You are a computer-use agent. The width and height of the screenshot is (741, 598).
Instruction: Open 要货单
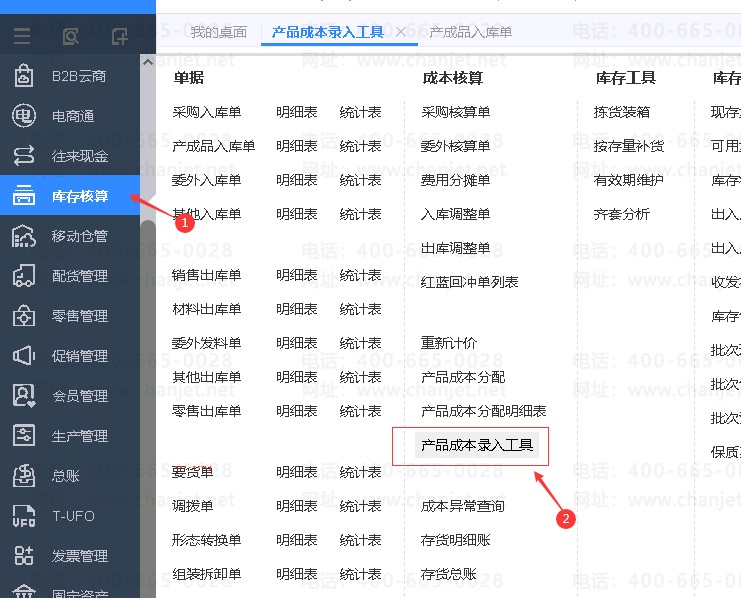click(192, 472)
